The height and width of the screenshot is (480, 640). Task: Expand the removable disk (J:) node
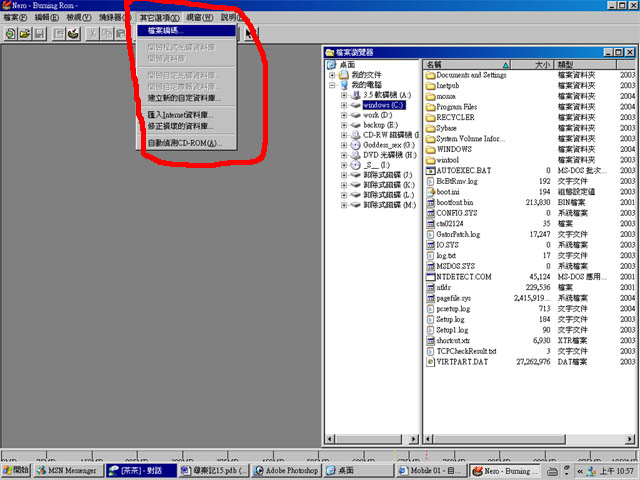[344, 175]
